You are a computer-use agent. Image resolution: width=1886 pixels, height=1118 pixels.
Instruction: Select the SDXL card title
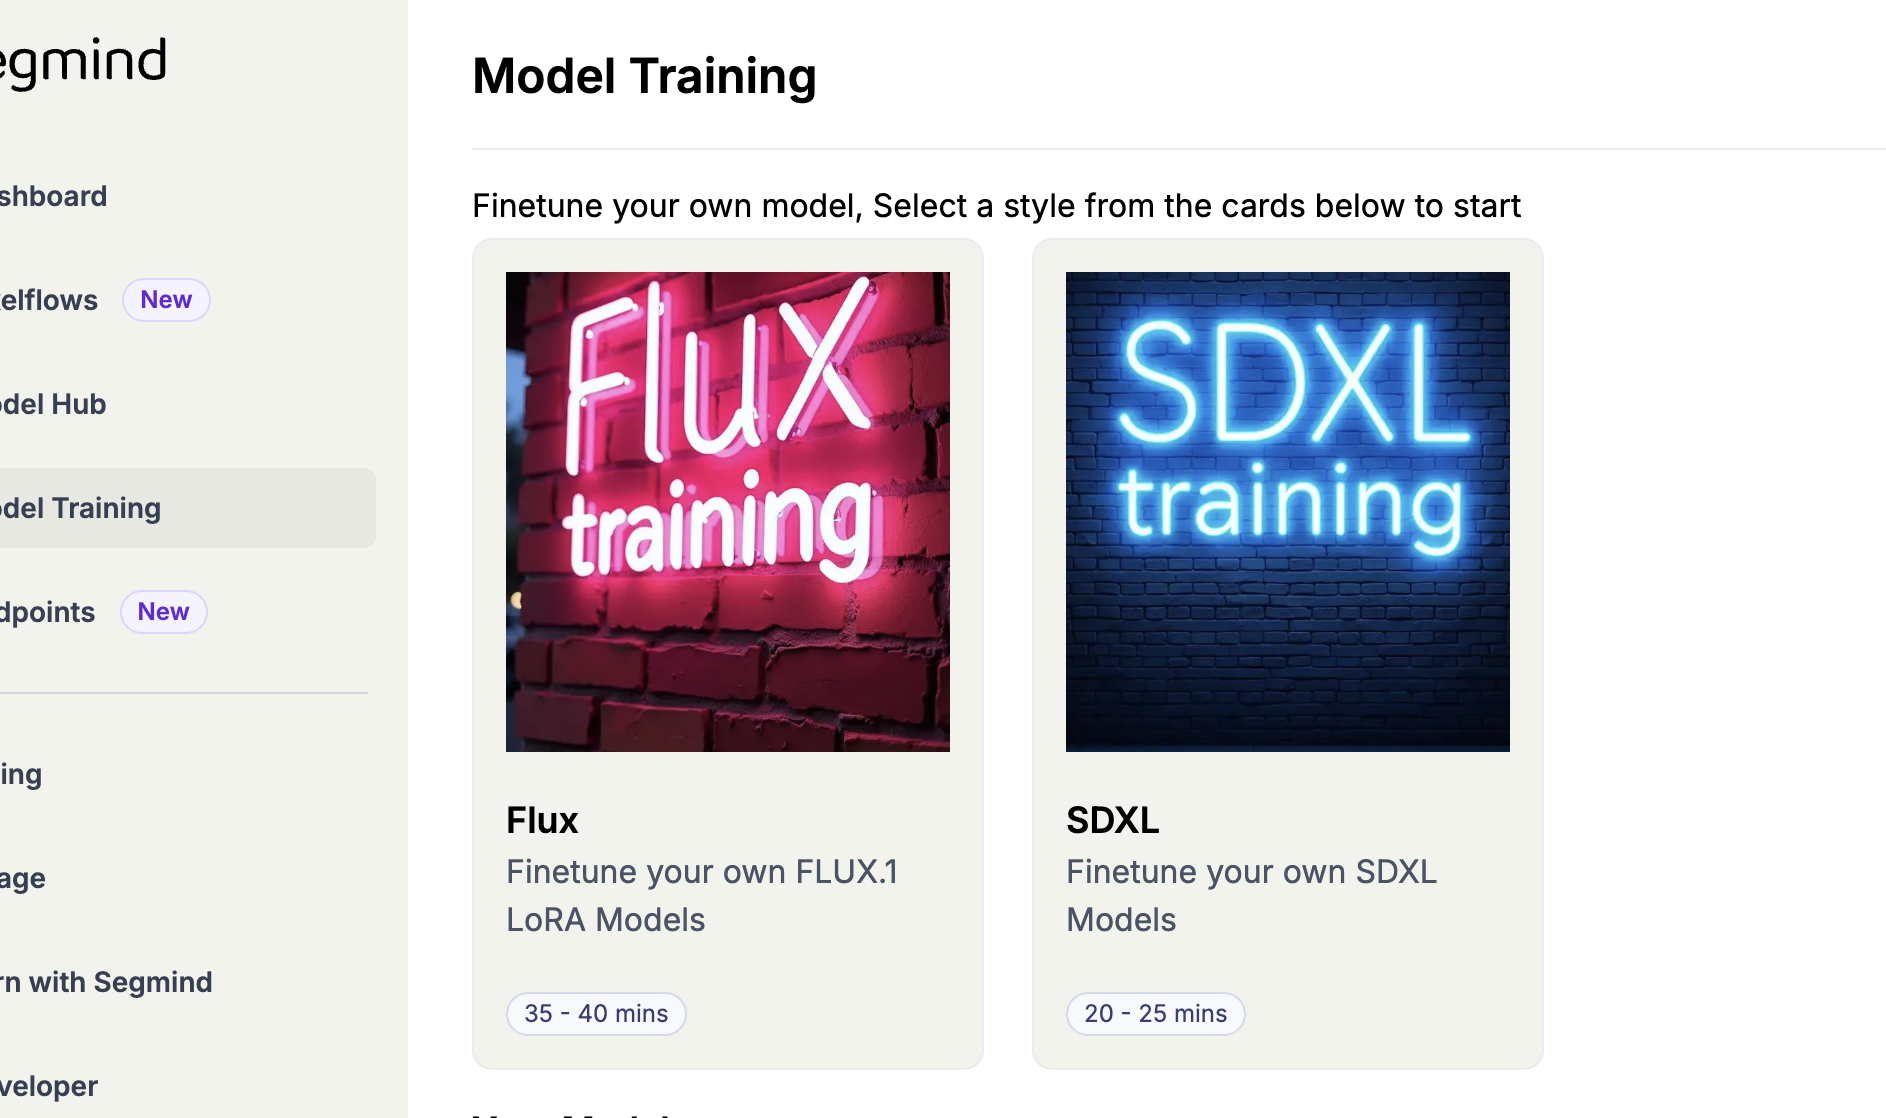tap(1113, 820)
